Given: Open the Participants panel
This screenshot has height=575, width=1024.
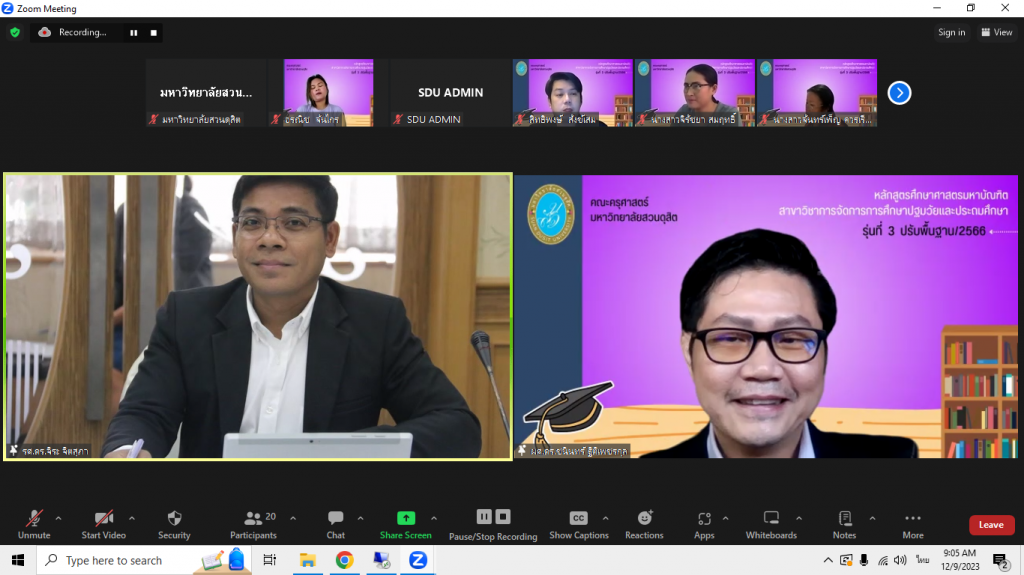Looking at the screenshot, I should pyautogui.click(x=254, y=519).
